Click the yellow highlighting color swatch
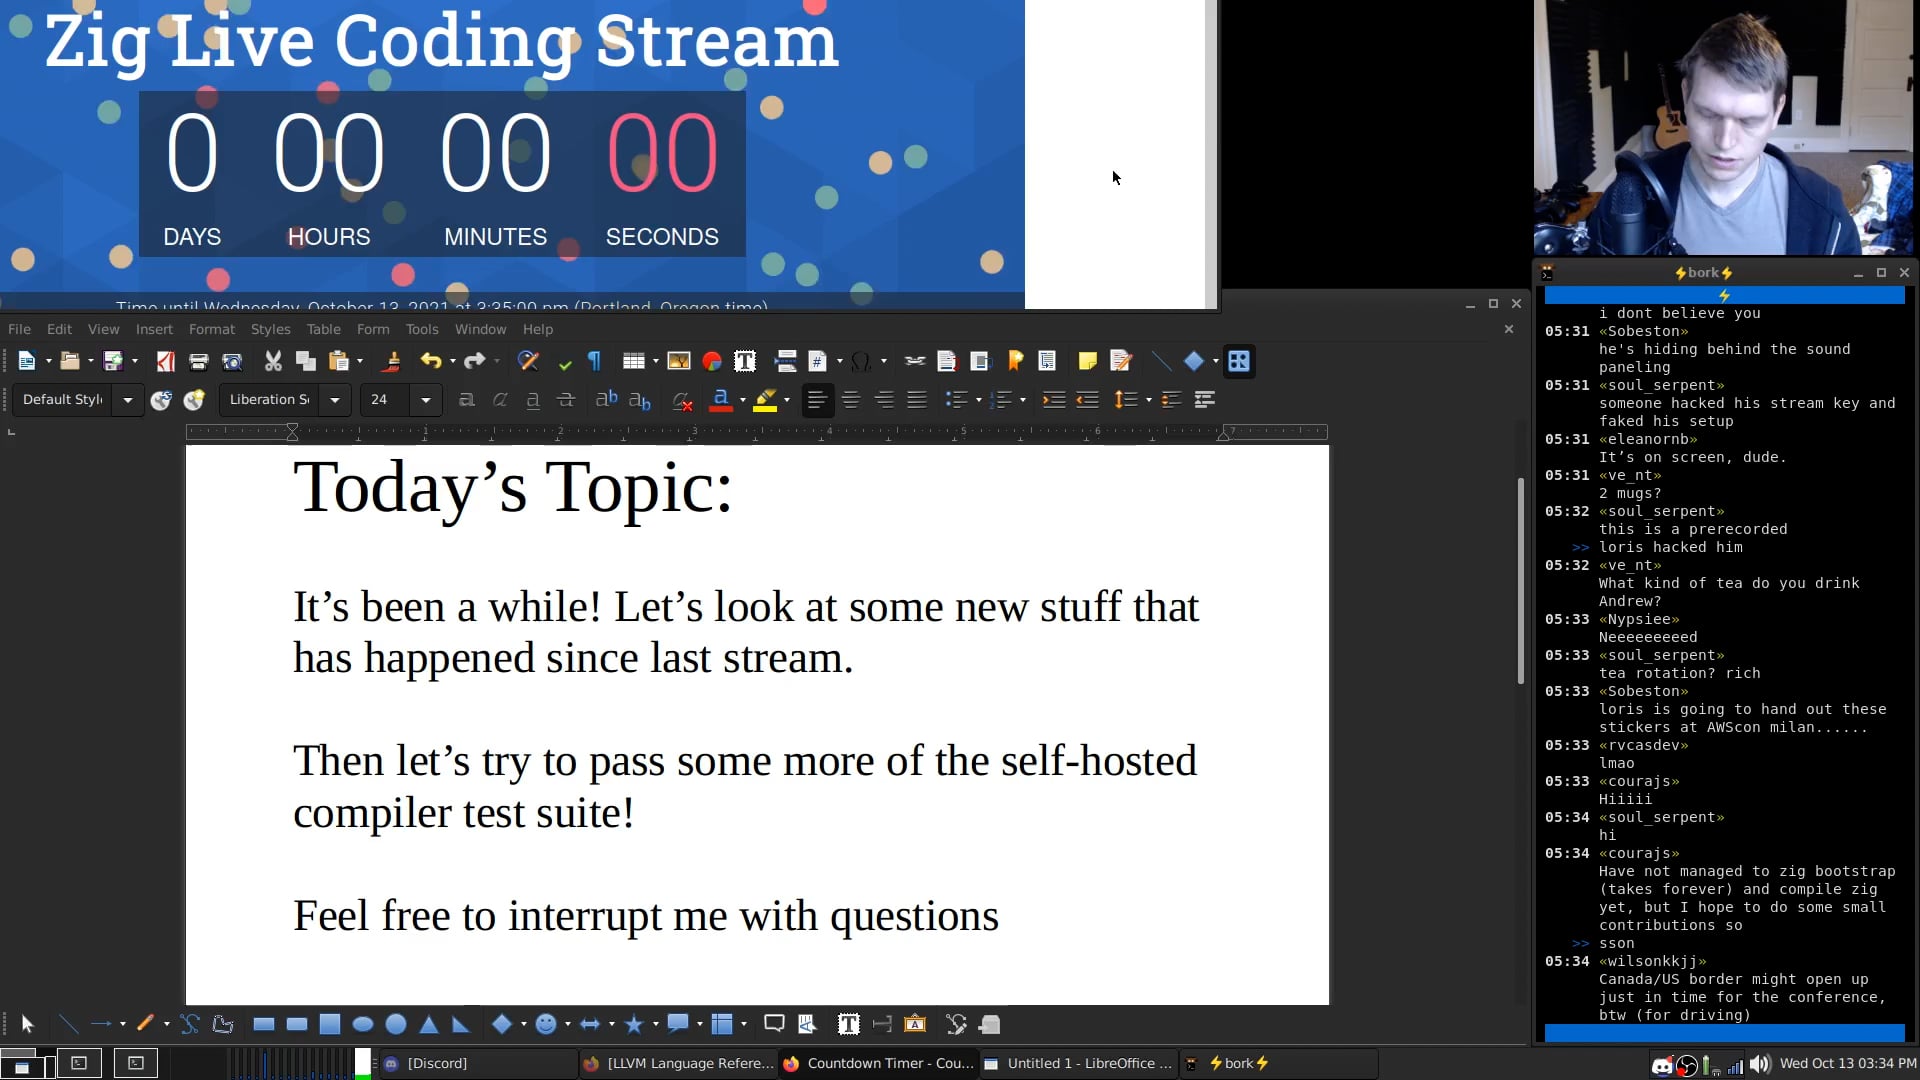This screenshot has width=1920, height=1080. 765,400
